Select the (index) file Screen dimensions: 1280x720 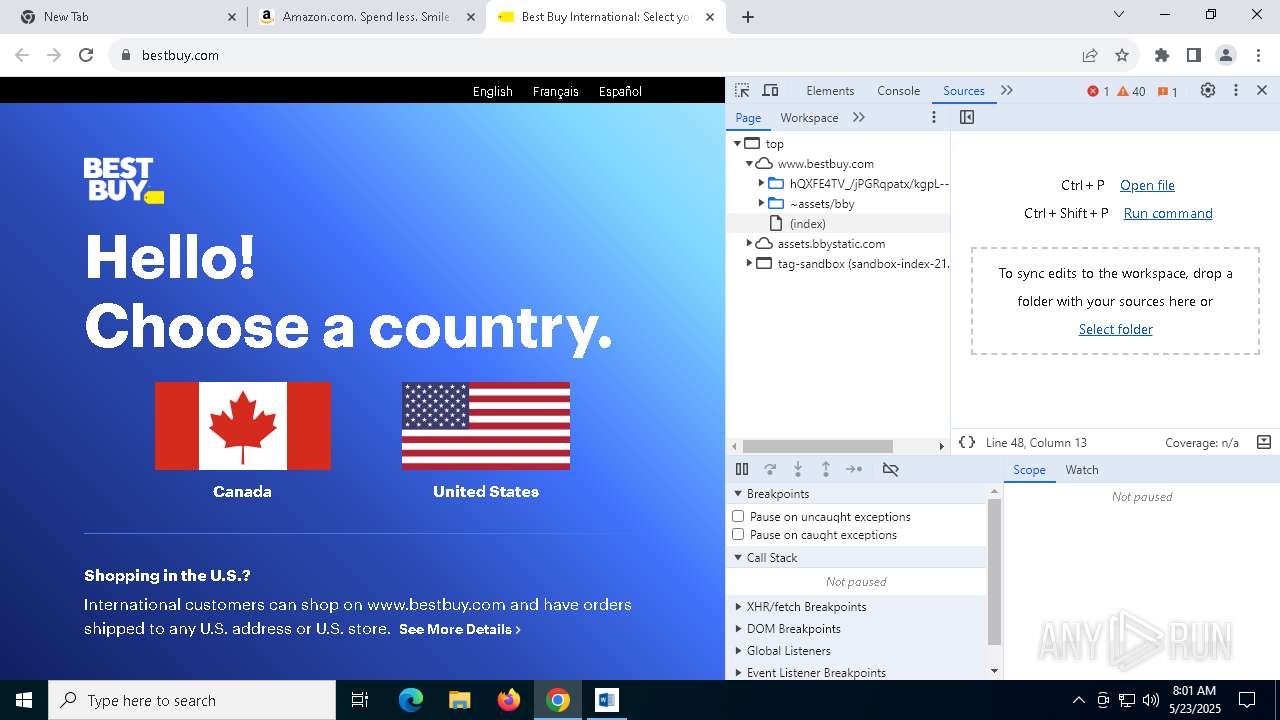[807, 224]
